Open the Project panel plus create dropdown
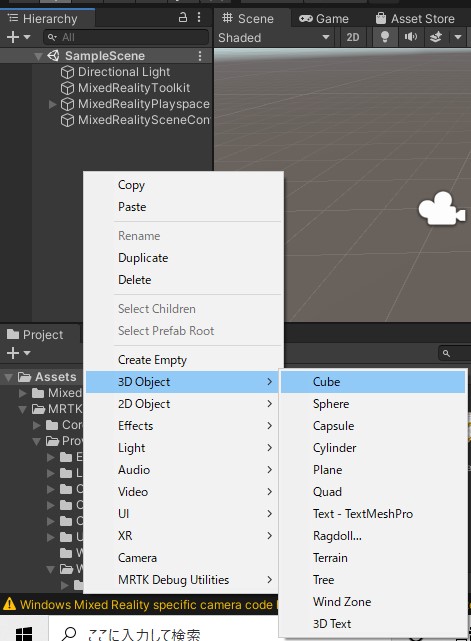The width and height of the screenshot is (471, 641). [18, 353]
